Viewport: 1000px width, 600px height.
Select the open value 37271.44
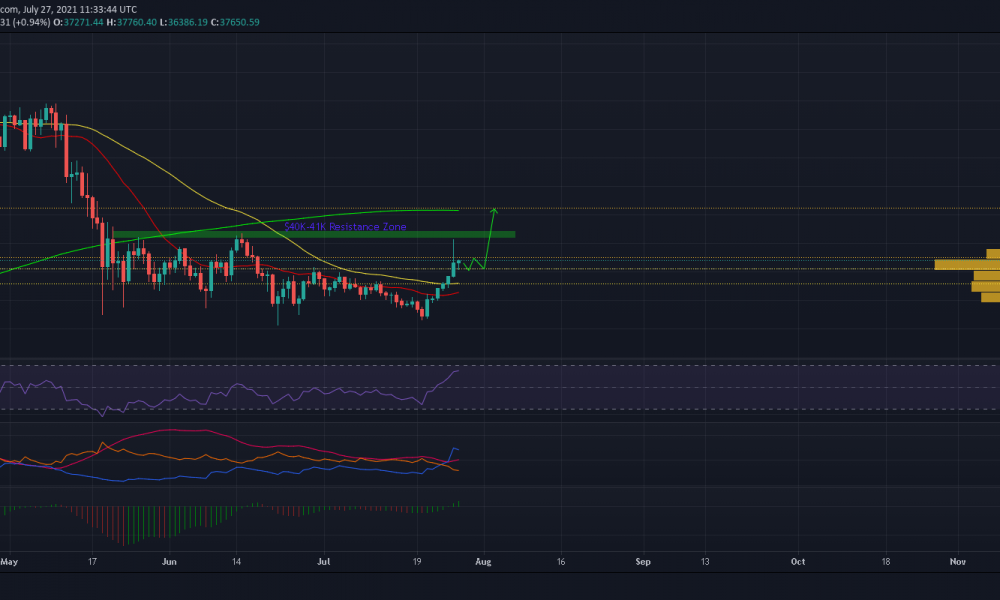point(83,22)
